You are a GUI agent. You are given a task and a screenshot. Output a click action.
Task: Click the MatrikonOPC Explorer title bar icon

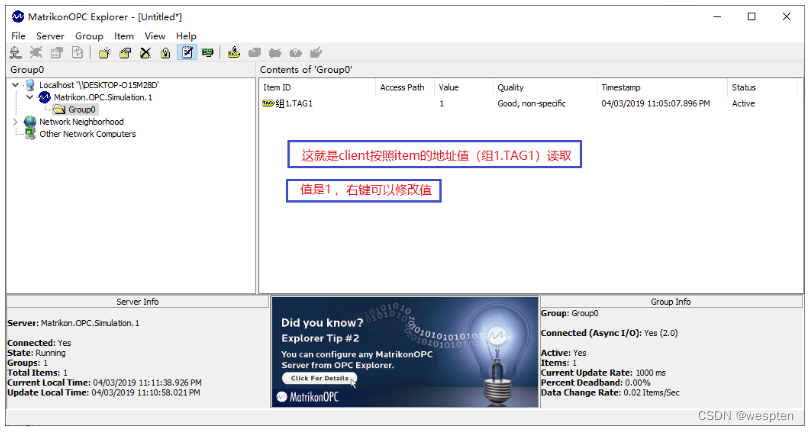pyautogui.click(x=18, y=17)
